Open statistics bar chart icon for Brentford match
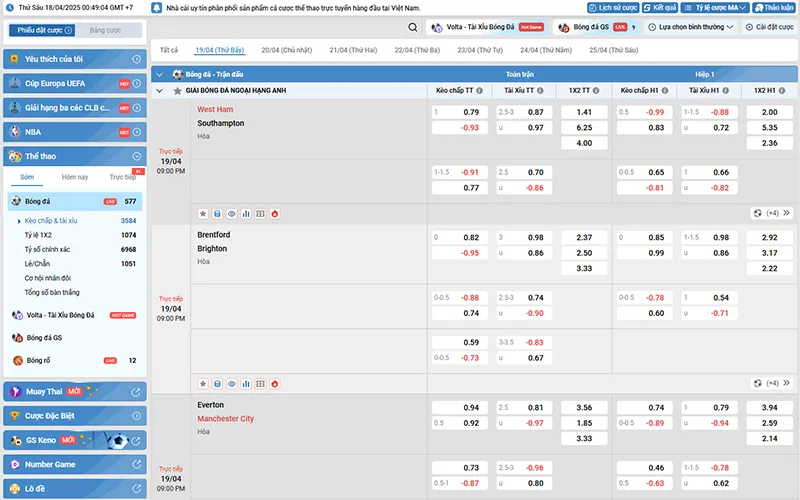This screenshot has height=500, width=800. (246, 384)
